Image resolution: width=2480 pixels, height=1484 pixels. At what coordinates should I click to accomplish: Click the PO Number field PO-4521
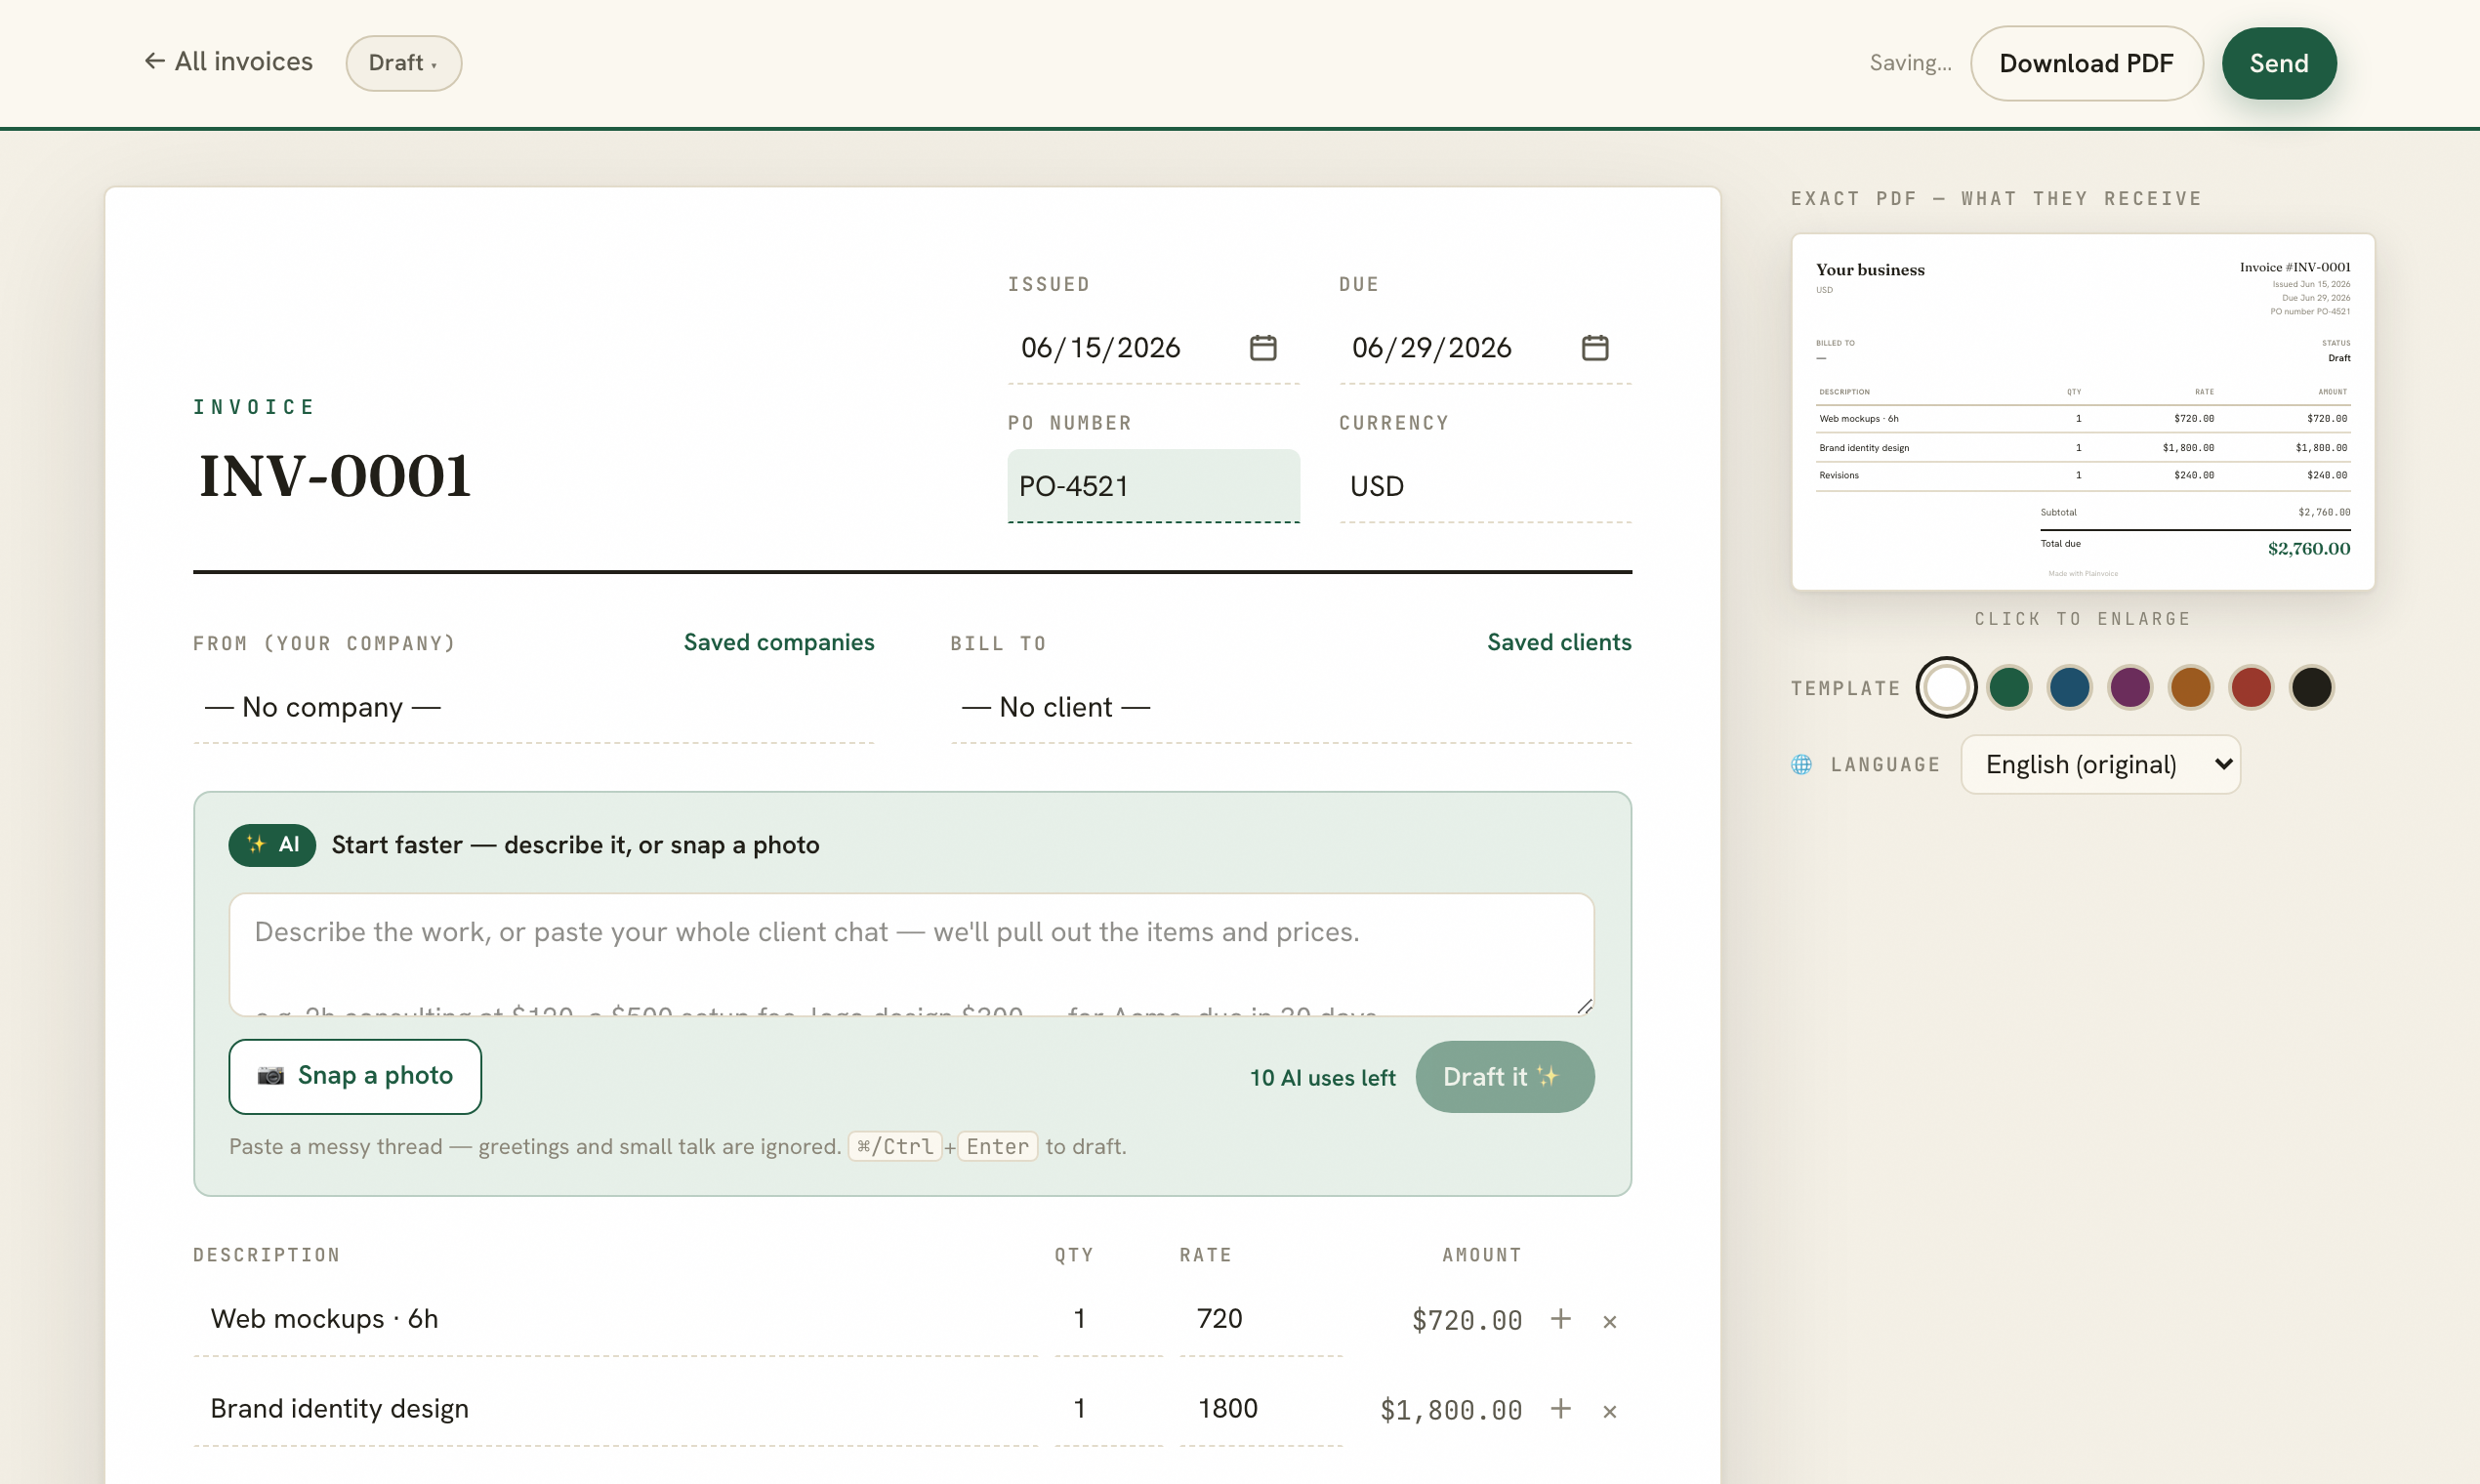click(x=1153, y=486)
